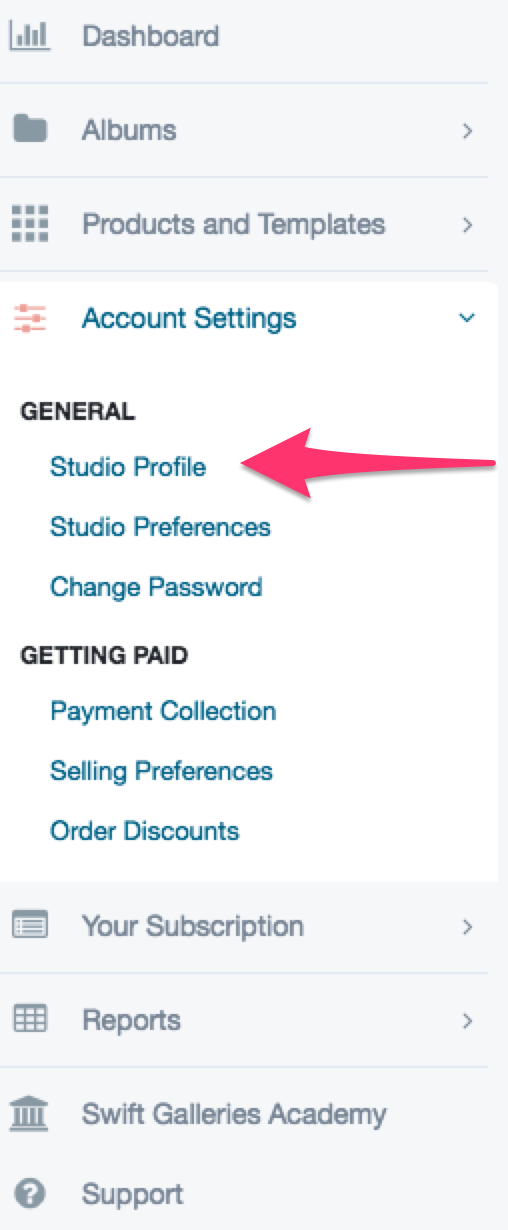
Task: Select the Dashboard menu label
Action: [x=150, y=37]
